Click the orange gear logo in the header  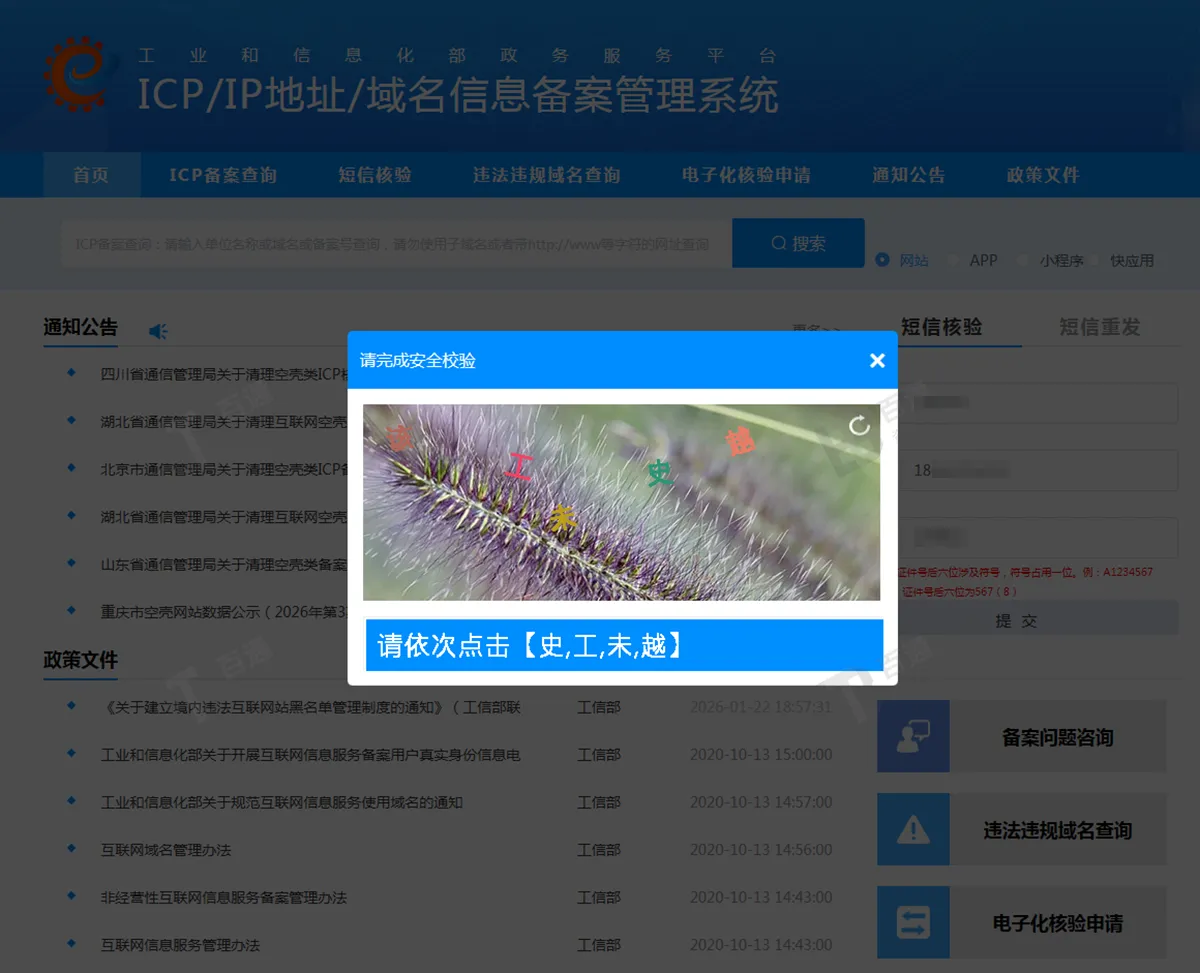pos(75,75)
